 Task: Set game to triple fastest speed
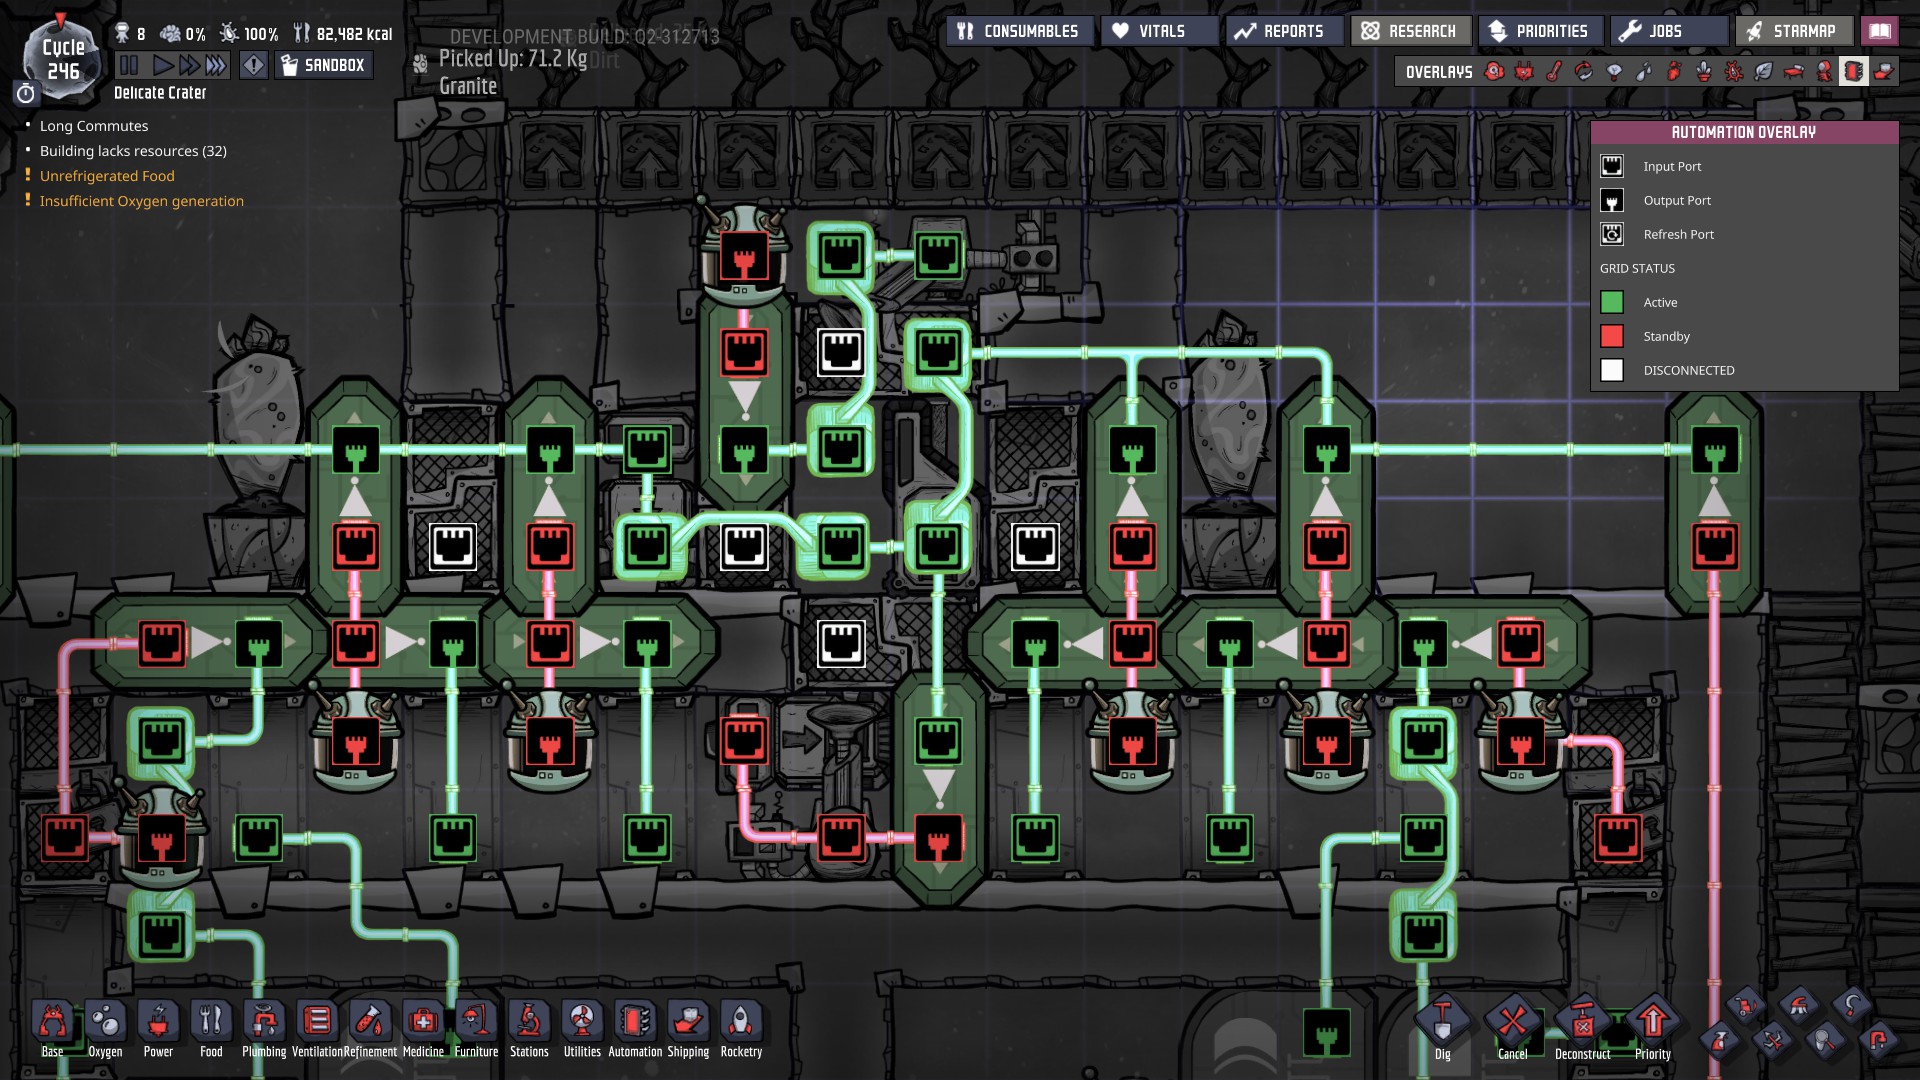tap(216, 66)
